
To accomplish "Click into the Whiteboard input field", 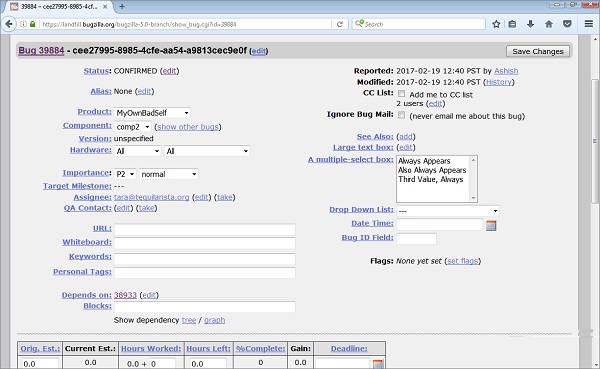I will click(x=205, y=243).
